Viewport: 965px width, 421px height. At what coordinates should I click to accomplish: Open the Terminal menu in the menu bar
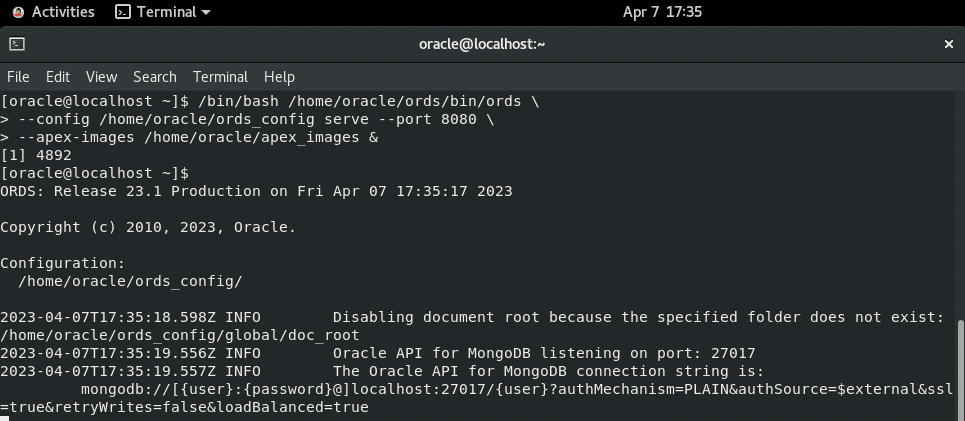[x=220, y=76]
